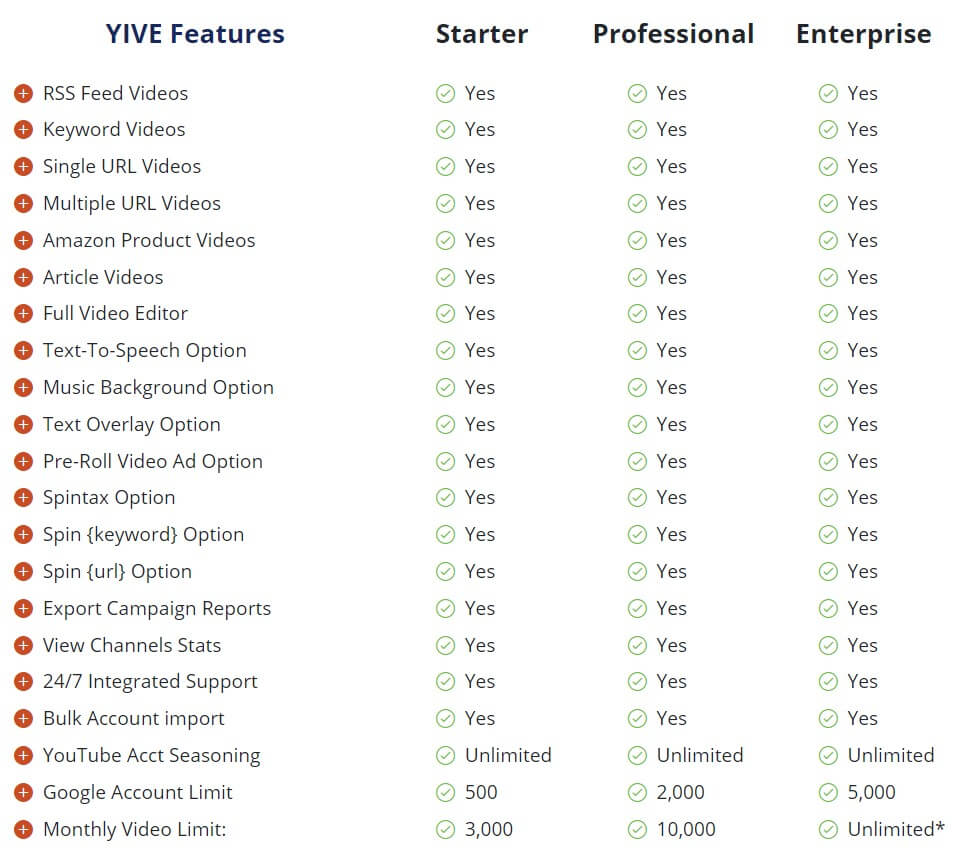Click the Pre-Roll Video Ad Option label
Image resolution: width=958 pixels, height=853 pixels.
153,461
